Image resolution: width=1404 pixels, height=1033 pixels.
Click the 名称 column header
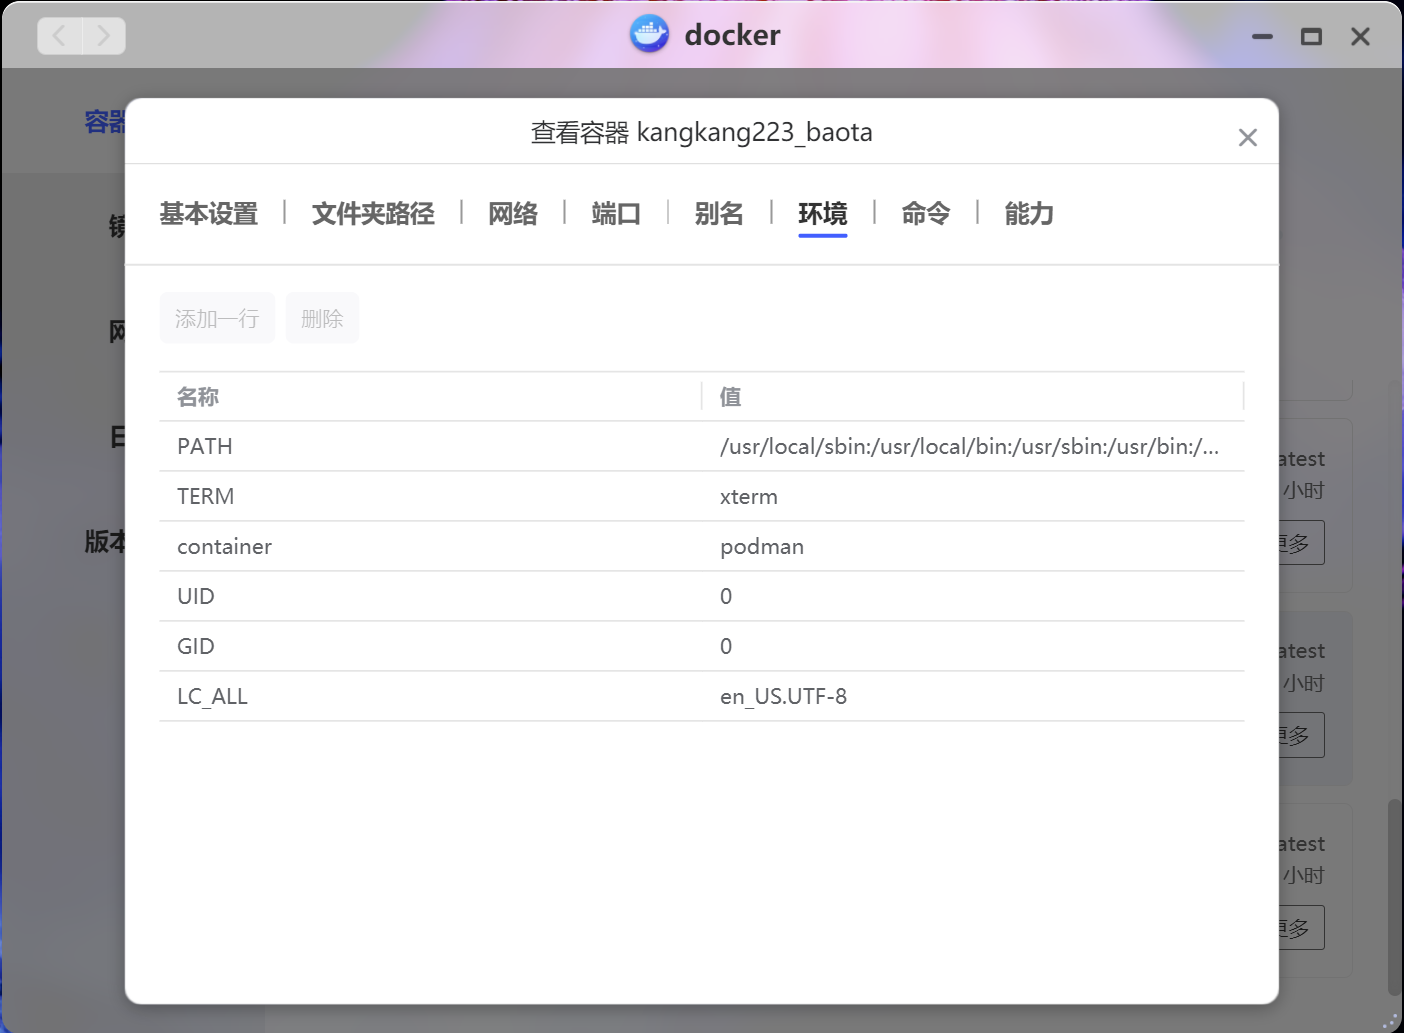pos(198,397)
